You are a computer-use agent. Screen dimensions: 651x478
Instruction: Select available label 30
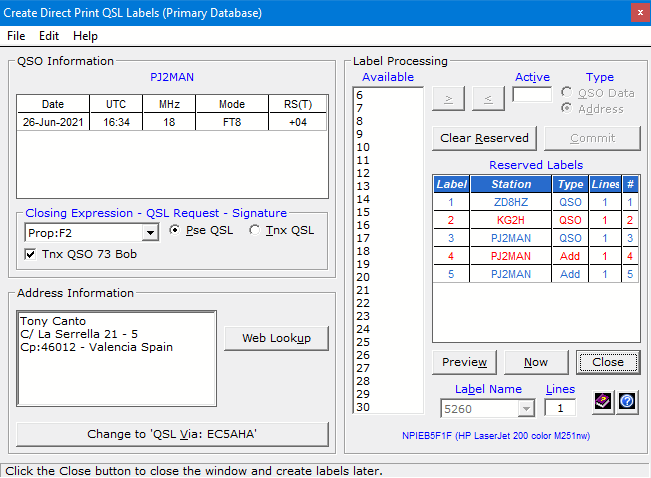(x=388, y=407)
